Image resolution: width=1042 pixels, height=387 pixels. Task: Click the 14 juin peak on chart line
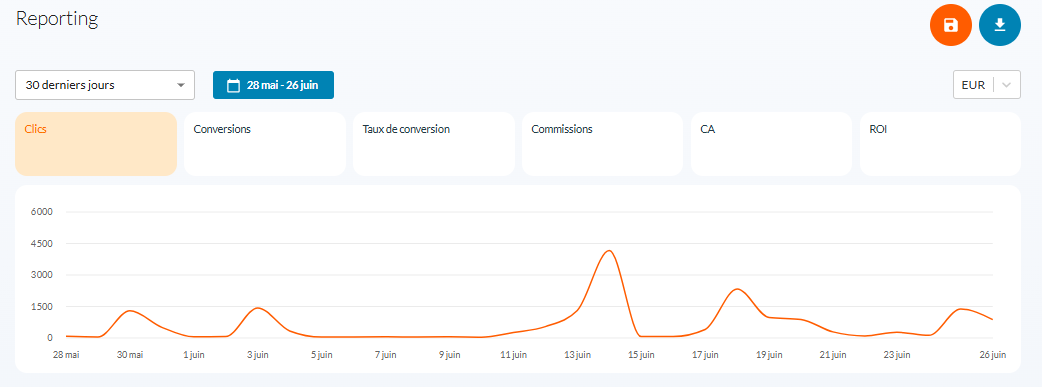pyautogui.click(x=609, y=251)
